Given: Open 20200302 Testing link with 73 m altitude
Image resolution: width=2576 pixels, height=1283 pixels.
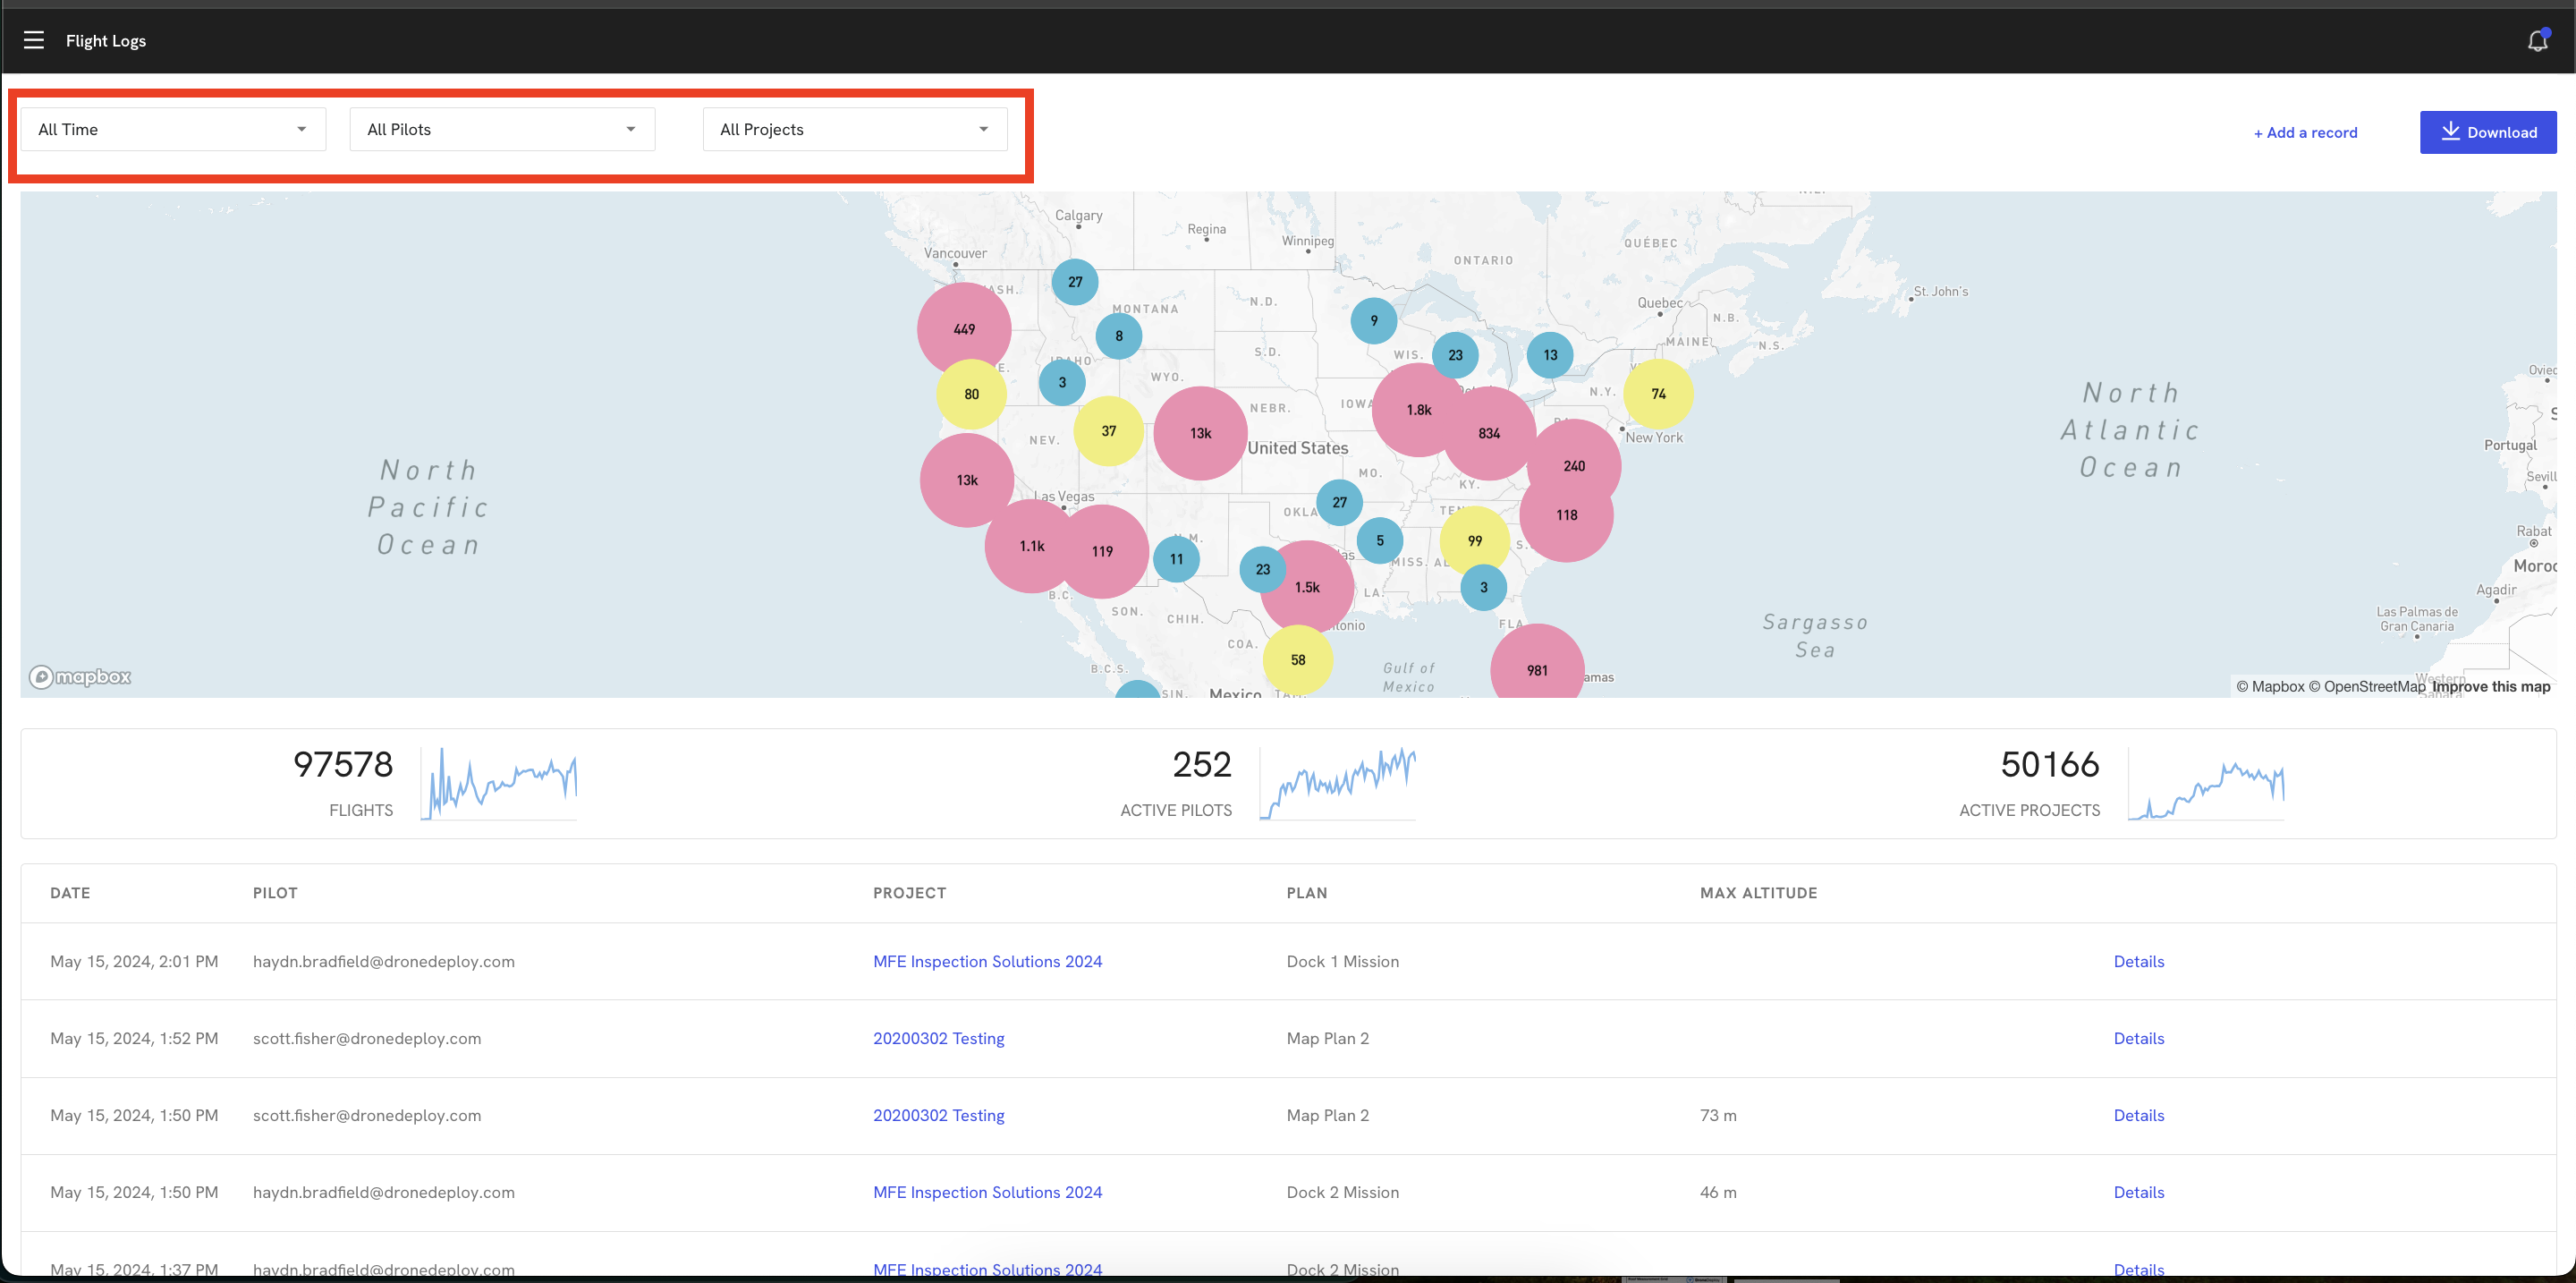Looking at the screenshot, I should 938,1115.
